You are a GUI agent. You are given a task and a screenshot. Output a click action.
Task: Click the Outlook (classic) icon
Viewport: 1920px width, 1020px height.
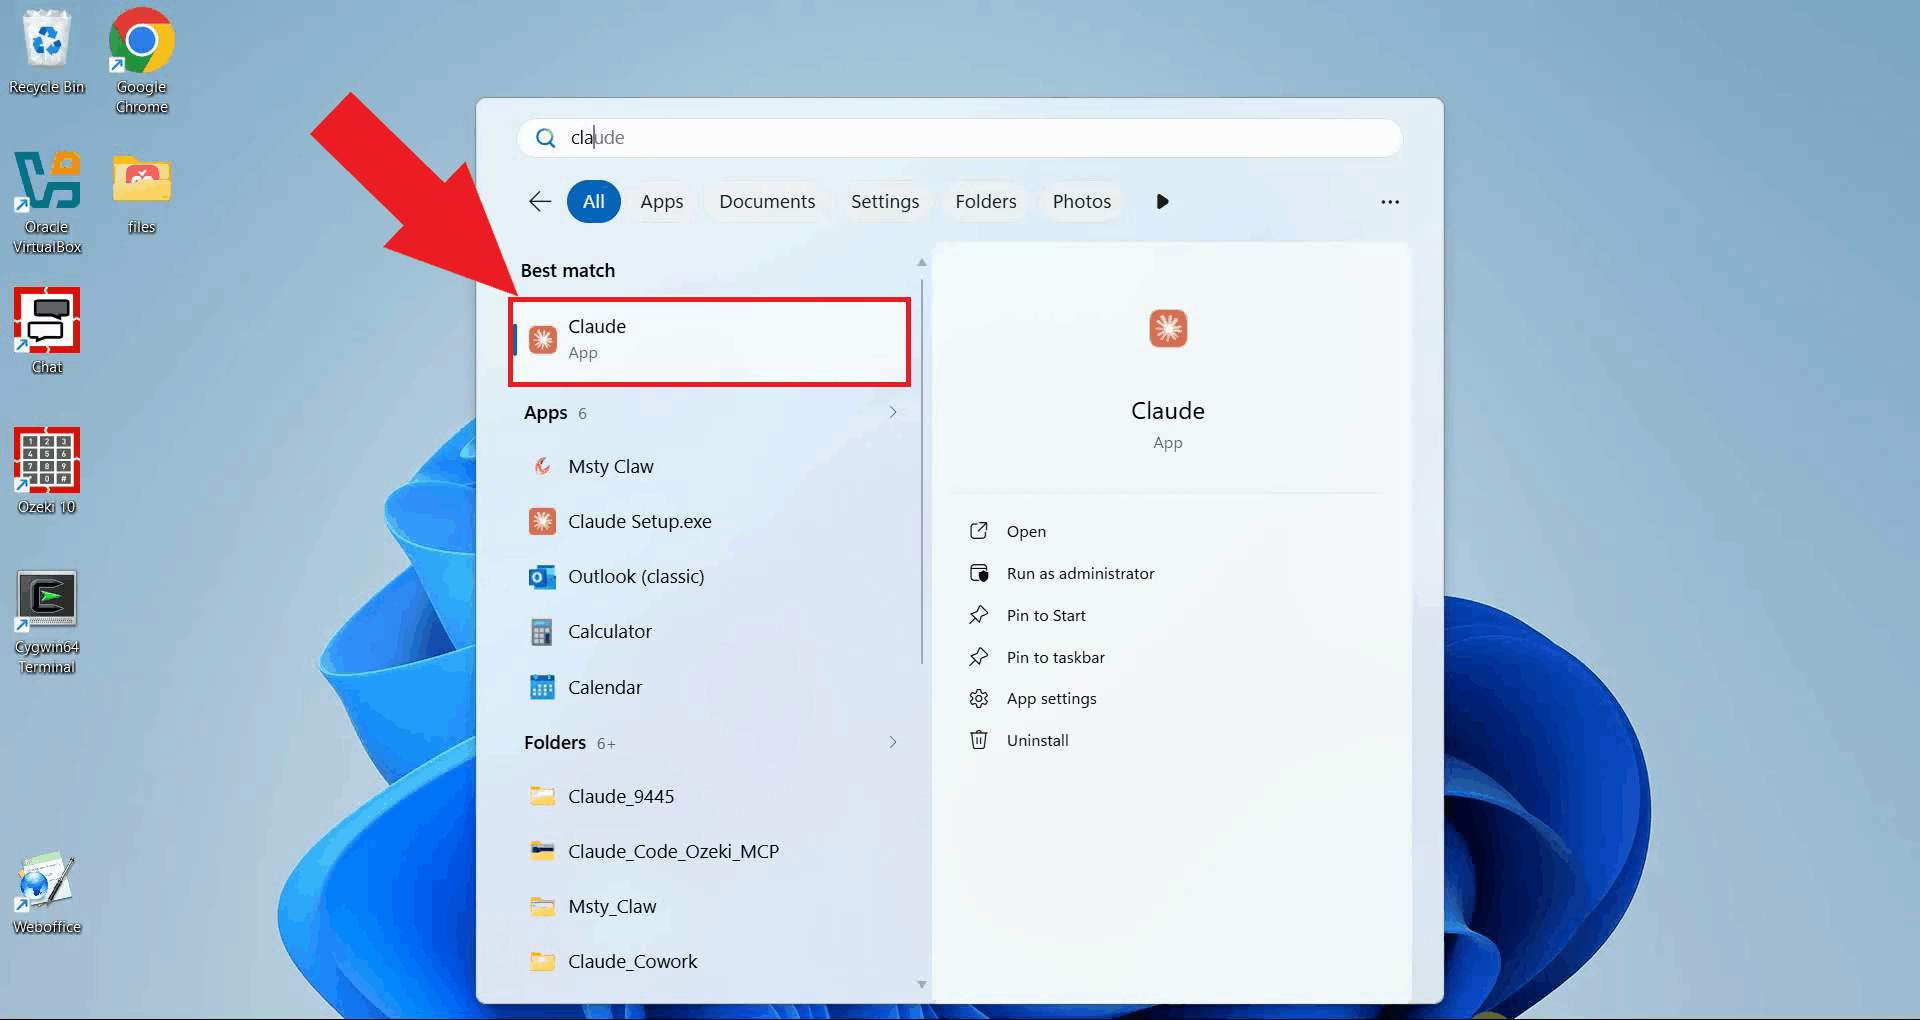click(x=542, y=577)
